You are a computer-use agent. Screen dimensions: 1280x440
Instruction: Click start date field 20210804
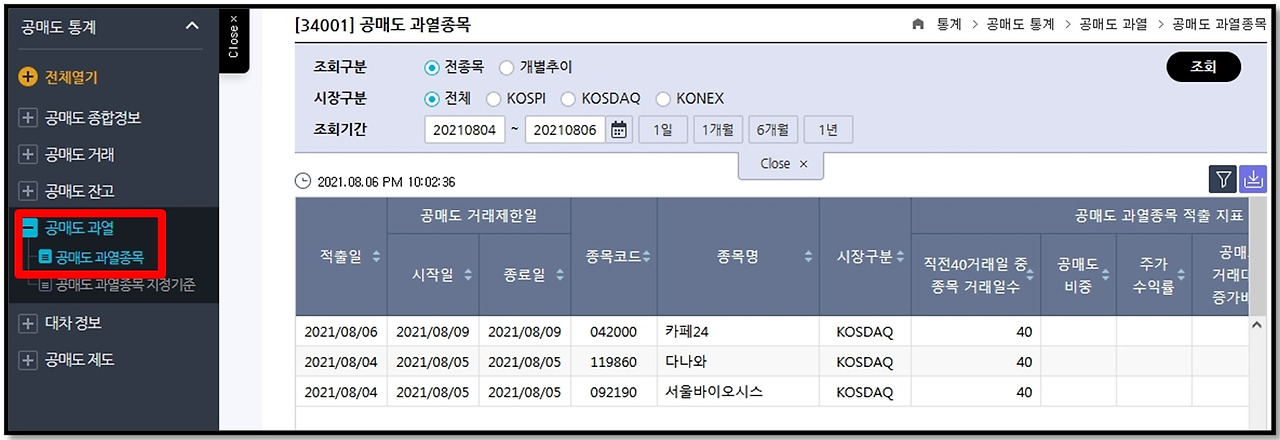(465, 130)
